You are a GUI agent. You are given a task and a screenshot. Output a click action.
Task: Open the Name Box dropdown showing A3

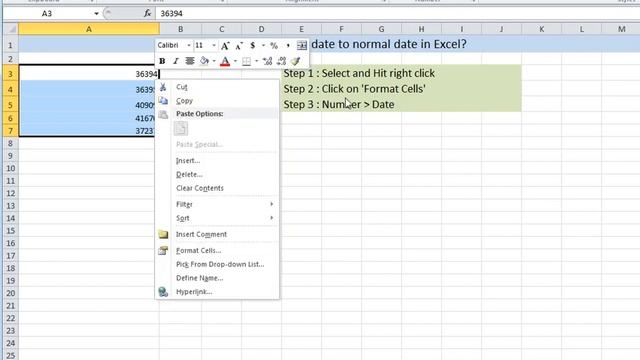coord(96,13)
